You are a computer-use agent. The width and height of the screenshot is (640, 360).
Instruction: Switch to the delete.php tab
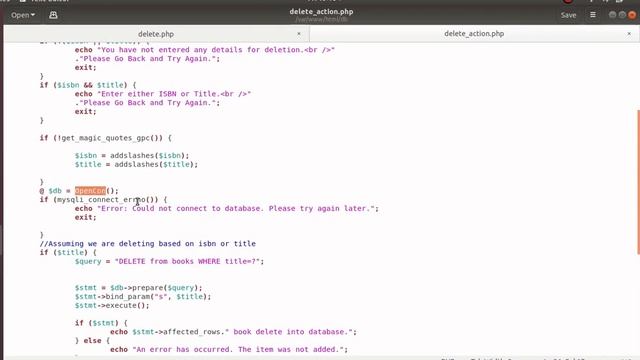156,34
